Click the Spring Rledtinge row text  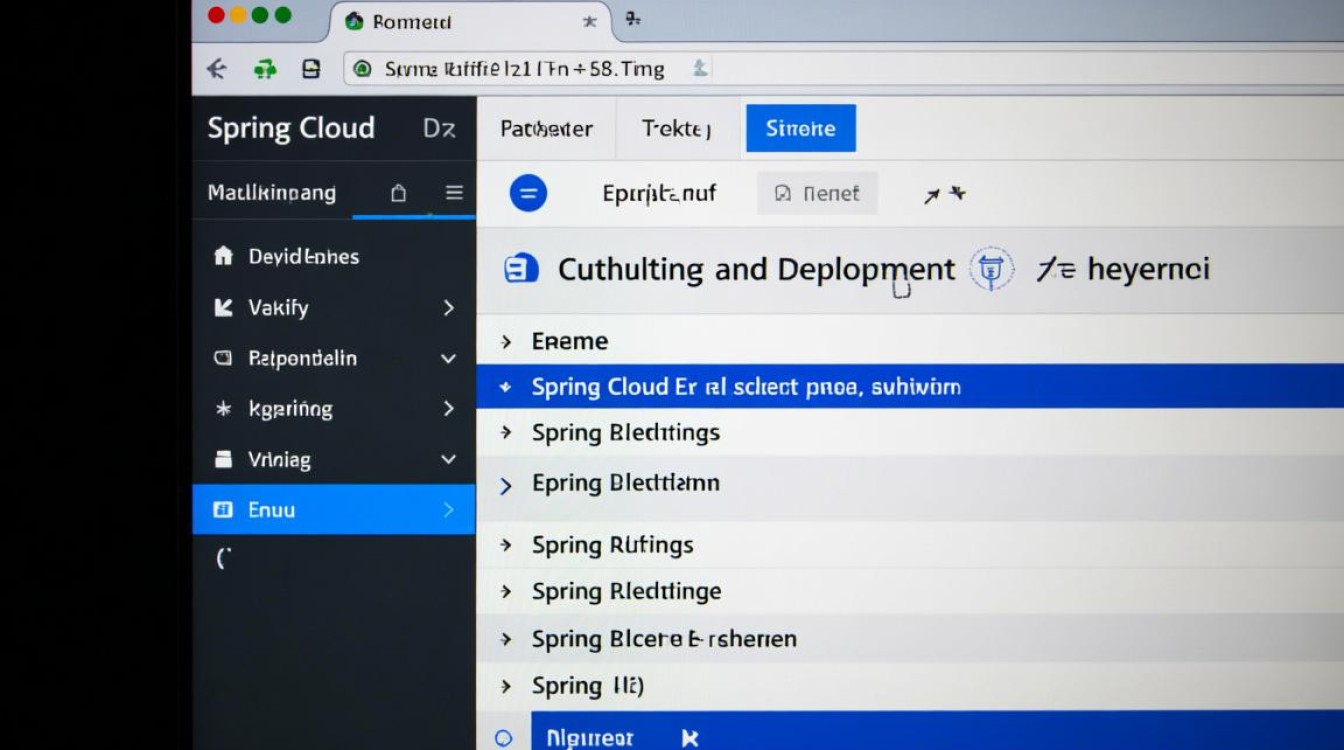pyautogui.click(x=627, y=591)
